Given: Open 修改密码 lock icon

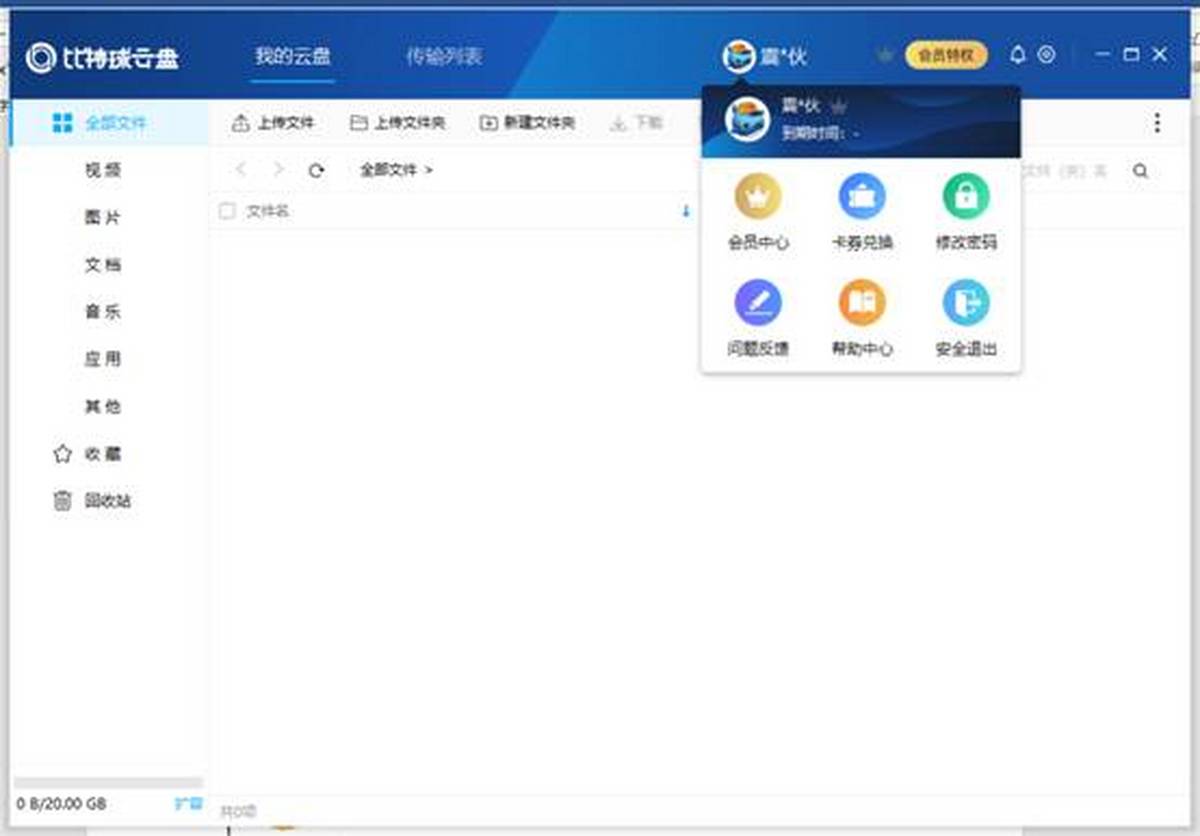Looking at the screenshot, I should click(x=966, y=197).
